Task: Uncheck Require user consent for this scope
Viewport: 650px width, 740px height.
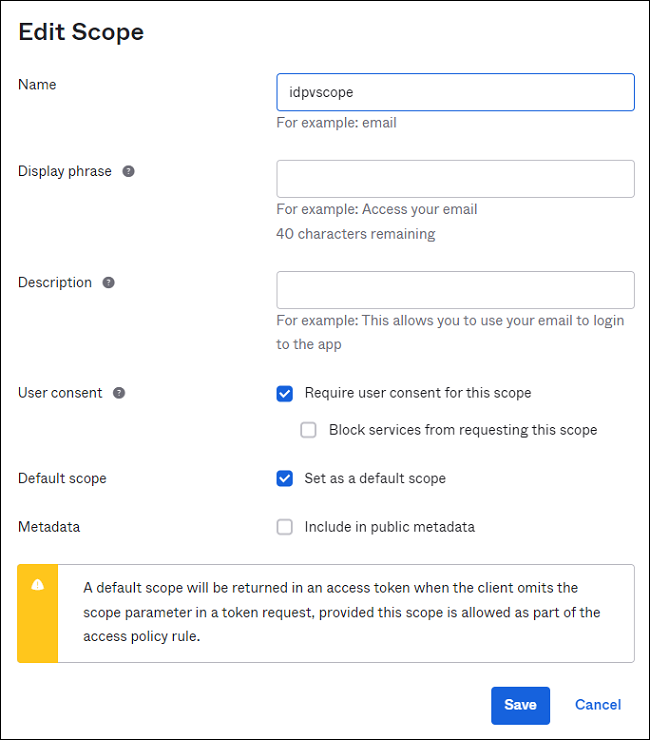Action: (x=285, y=394)
